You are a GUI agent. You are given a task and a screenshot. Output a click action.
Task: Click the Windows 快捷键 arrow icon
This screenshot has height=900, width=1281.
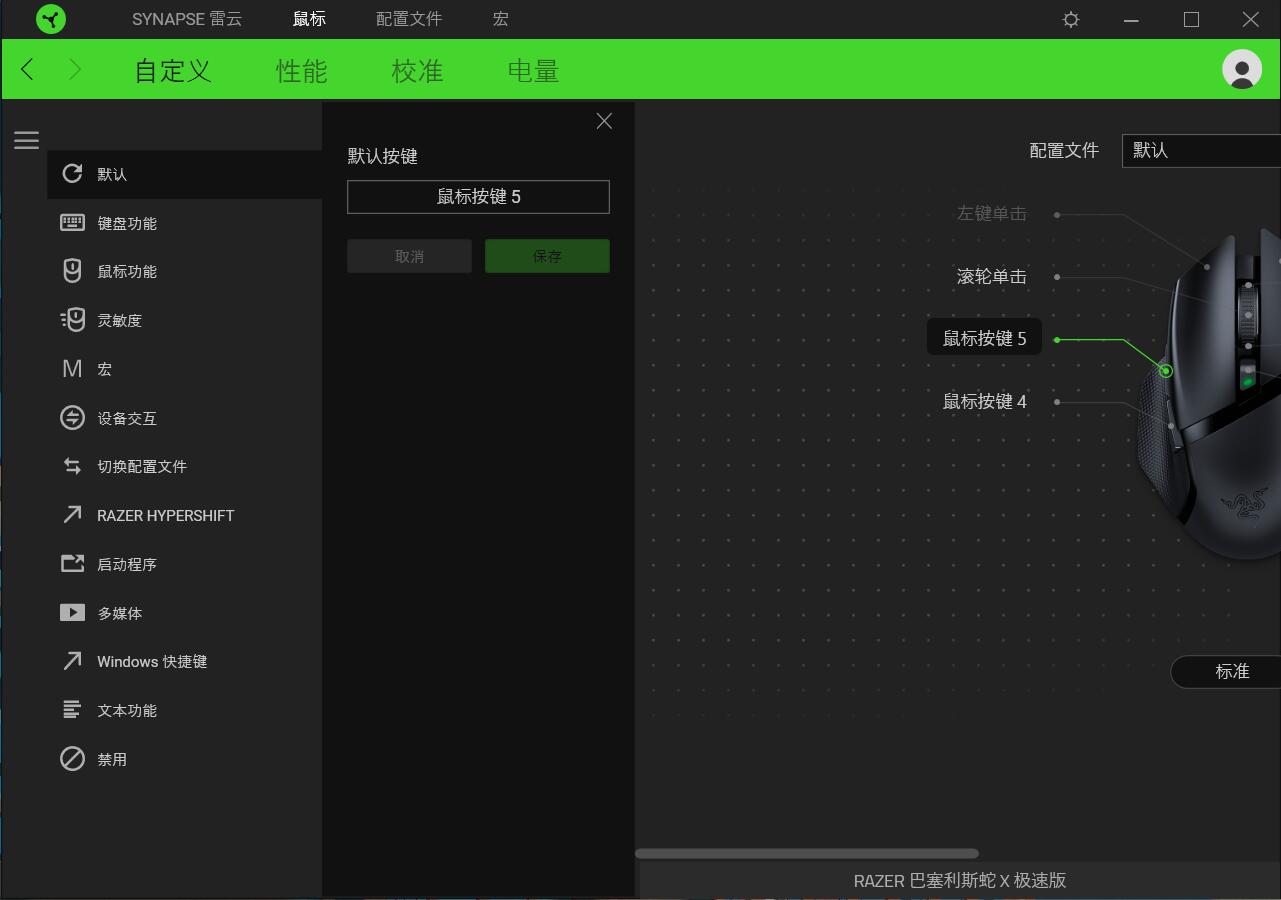72,661
